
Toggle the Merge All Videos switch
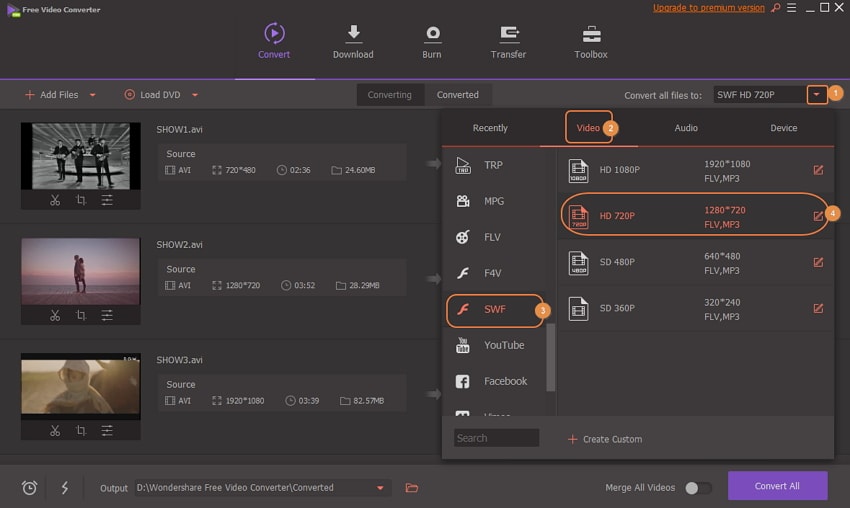coord(698,488)
